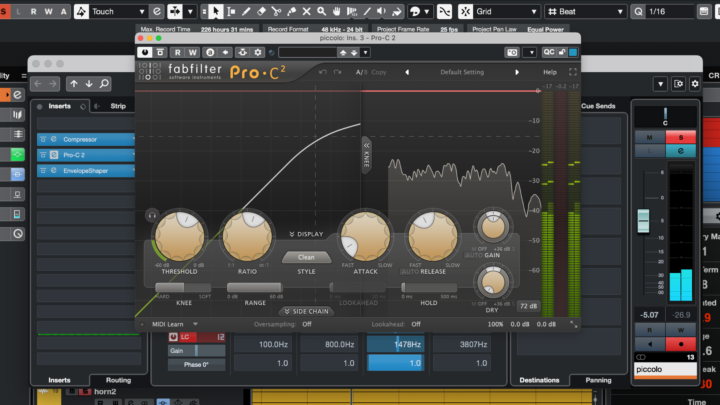Screen dimensions: 720x405
Task: Open the Help menu in Pro-C 2
Action: pyautogui.click(x=549, y=72)
